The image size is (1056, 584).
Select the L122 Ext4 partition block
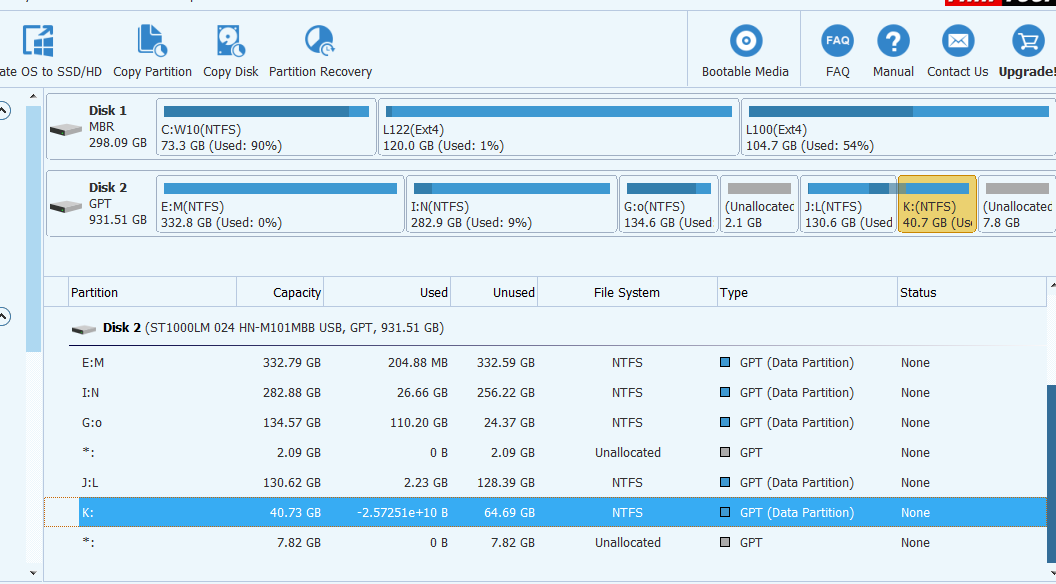(558, 127)
